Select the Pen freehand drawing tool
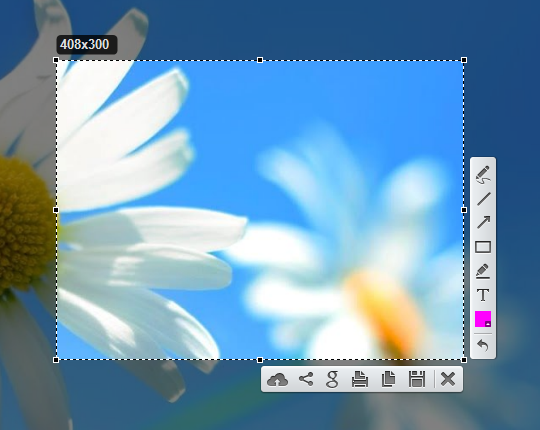The width and height of the screenshot is (540, 430). [483, 175]
